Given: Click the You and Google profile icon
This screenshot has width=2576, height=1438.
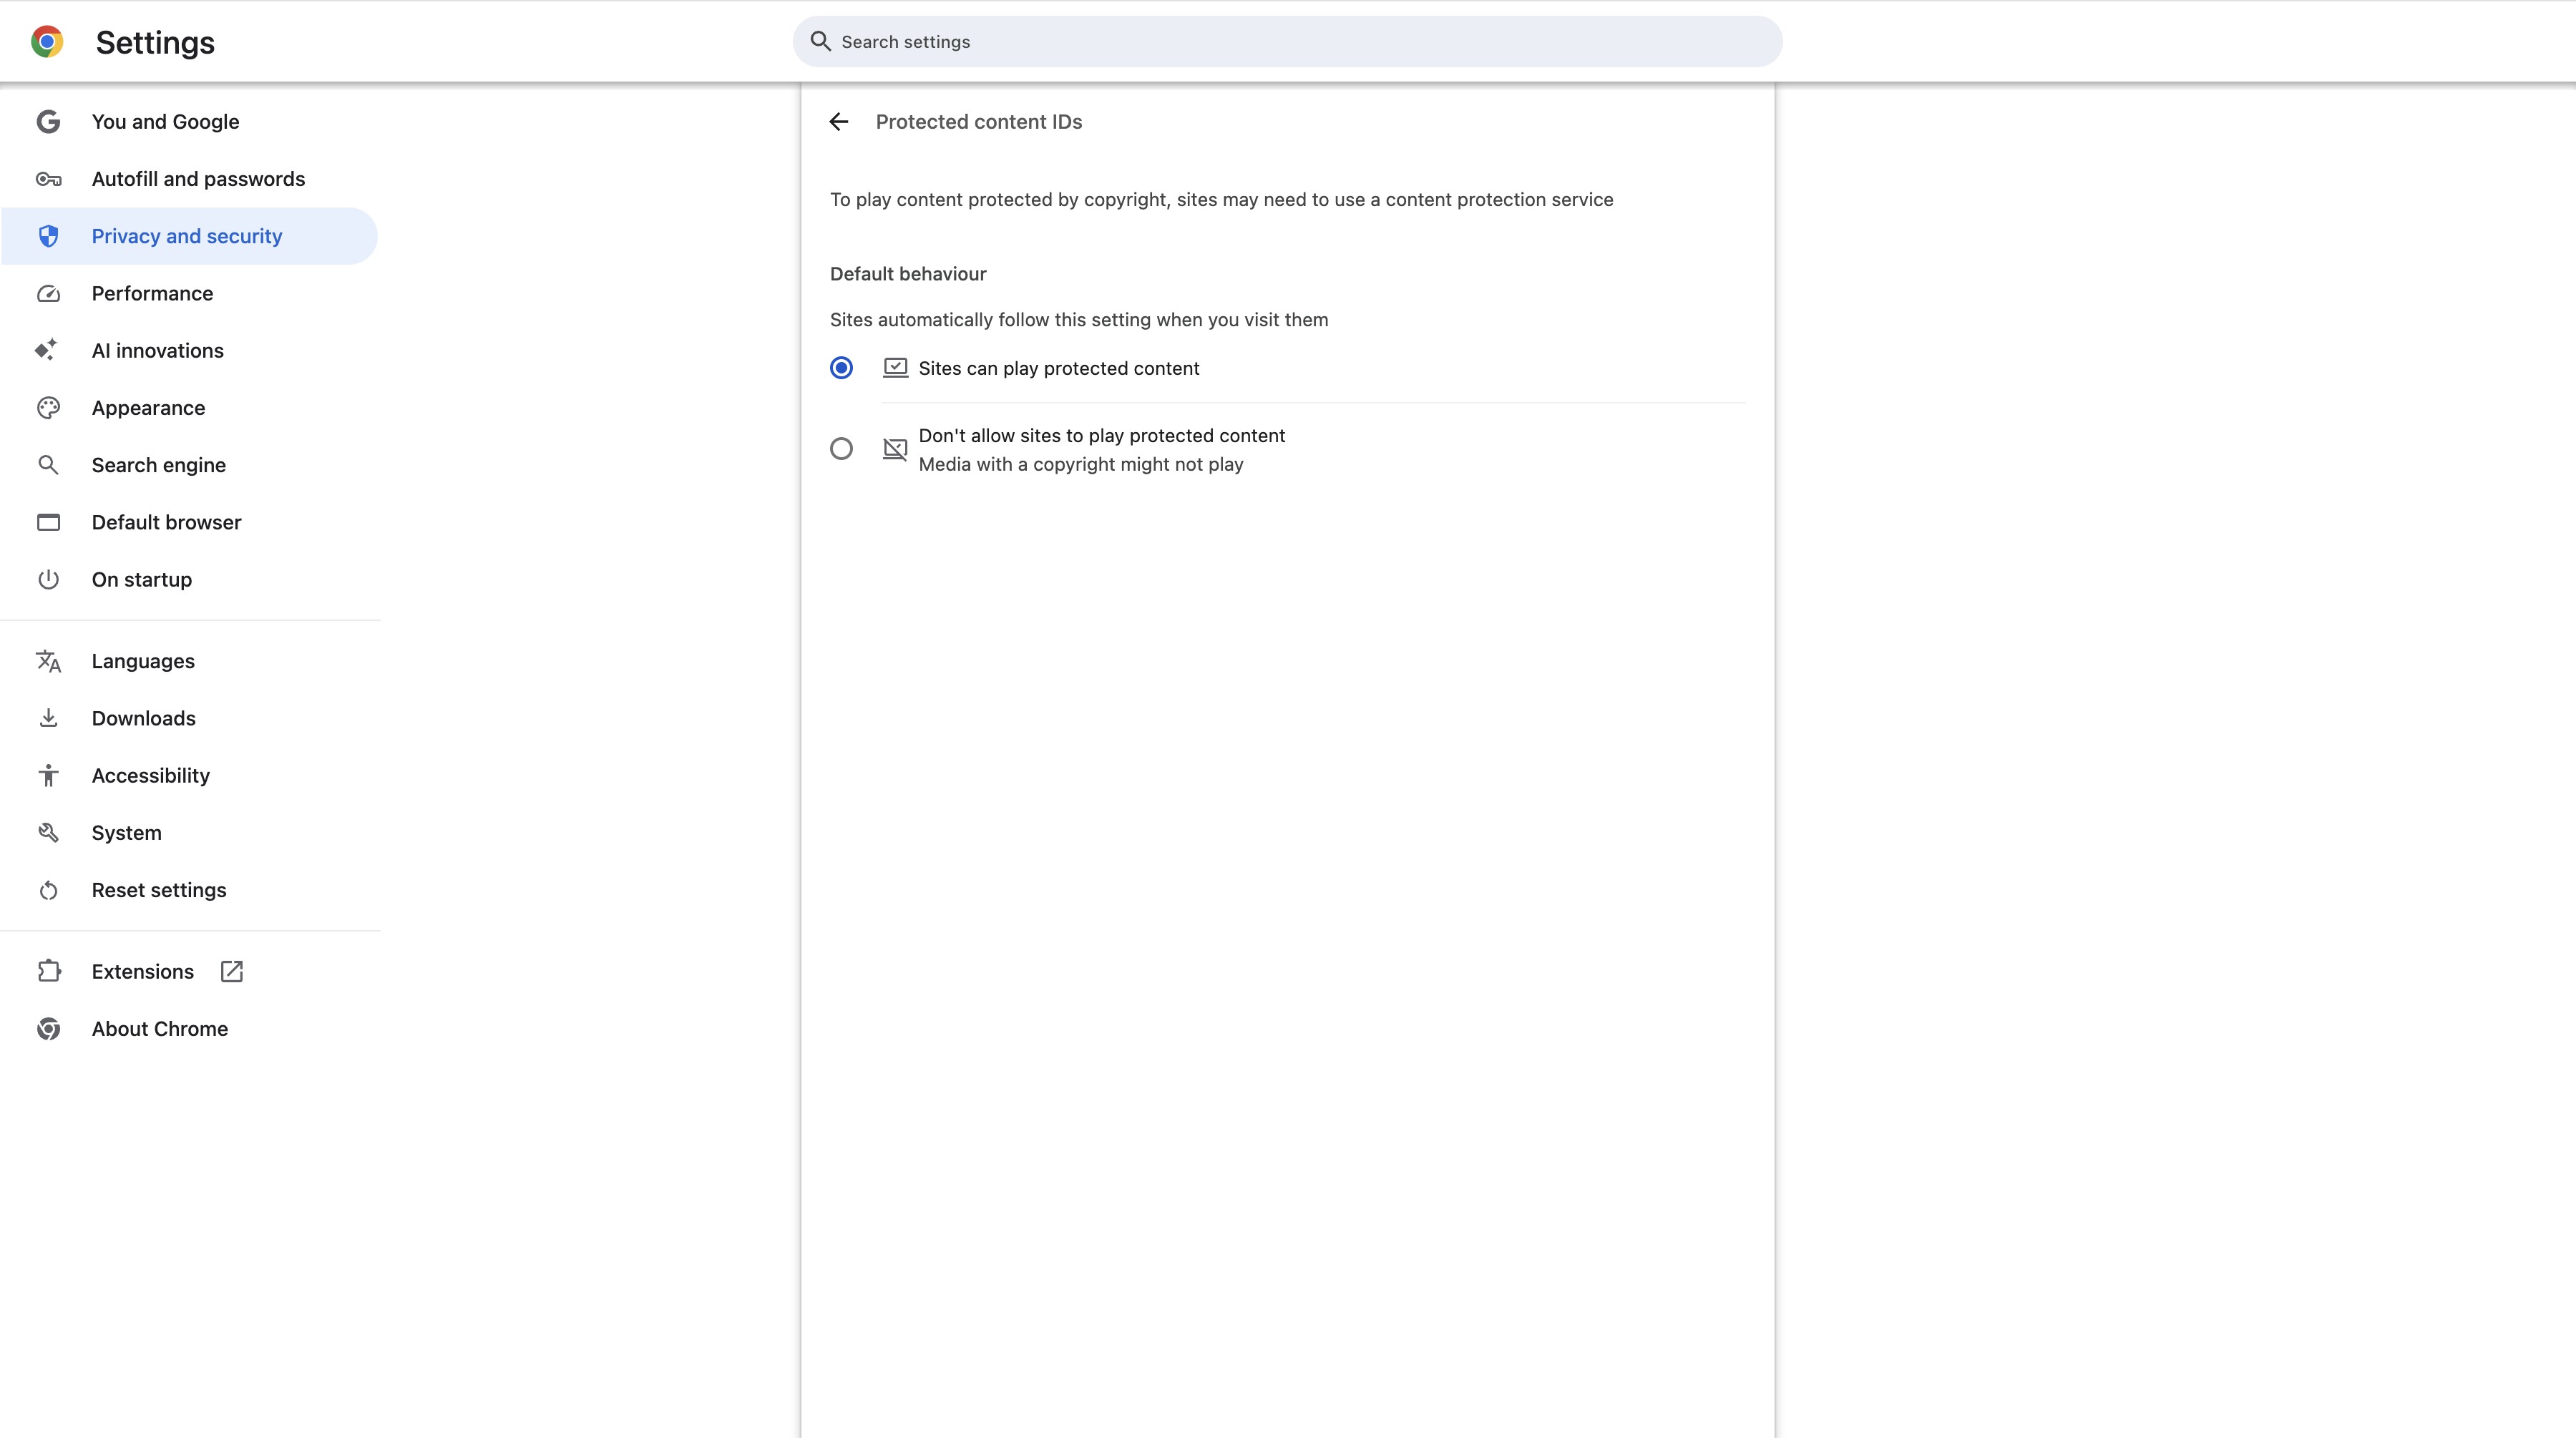Looking at the screenshot, I should coord(48,121).
